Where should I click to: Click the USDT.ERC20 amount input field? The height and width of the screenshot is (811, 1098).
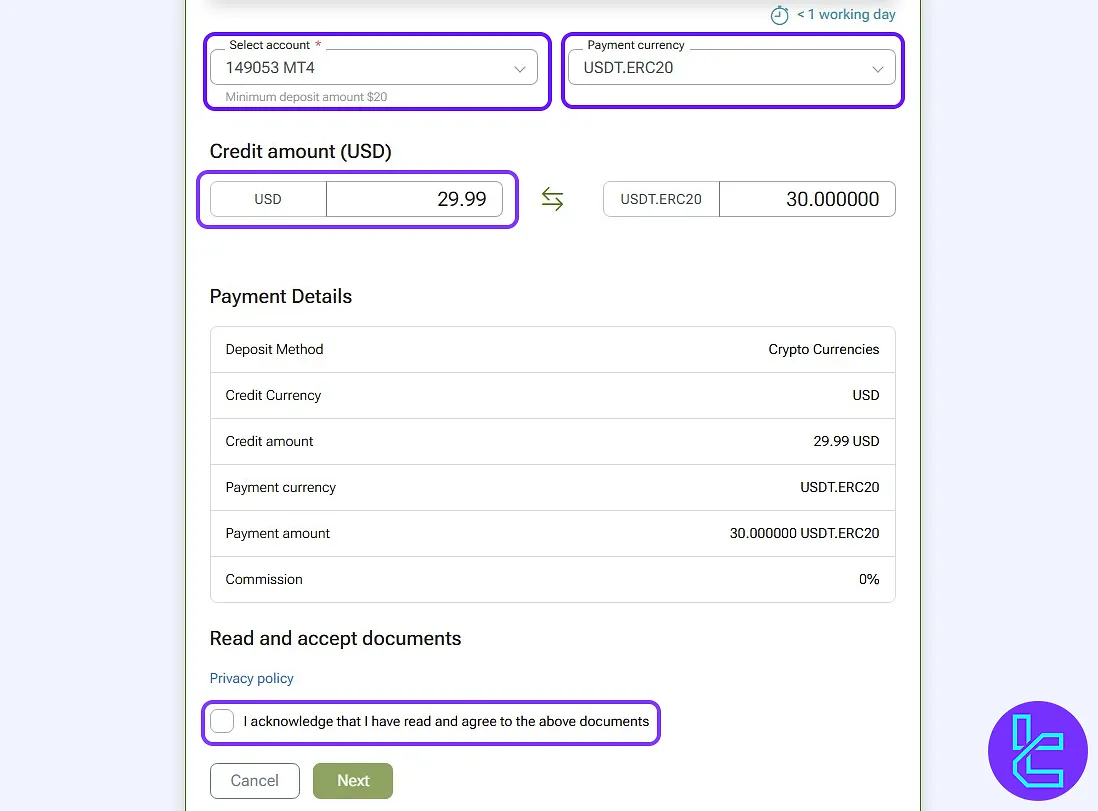point(807,199)
